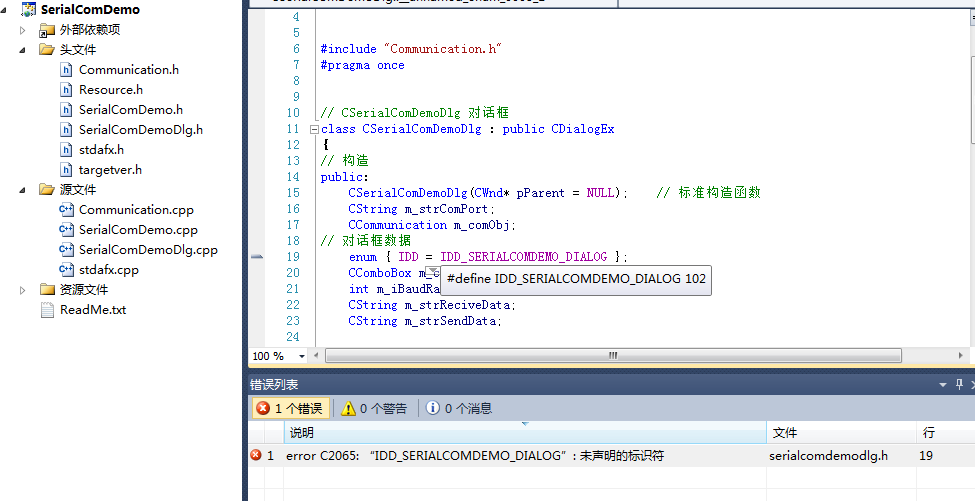Collapse the SerialComDemo project tree
This screenshot has height=501, width=975.
[6, 10]
